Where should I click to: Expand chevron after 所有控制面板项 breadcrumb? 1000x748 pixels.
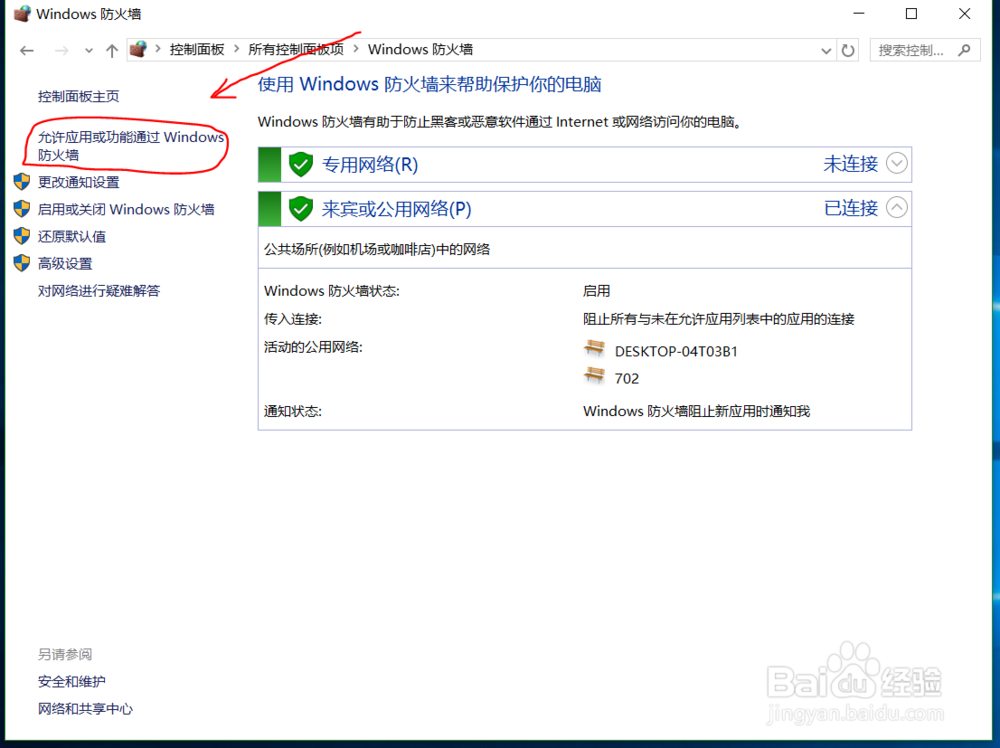(356, 48)
